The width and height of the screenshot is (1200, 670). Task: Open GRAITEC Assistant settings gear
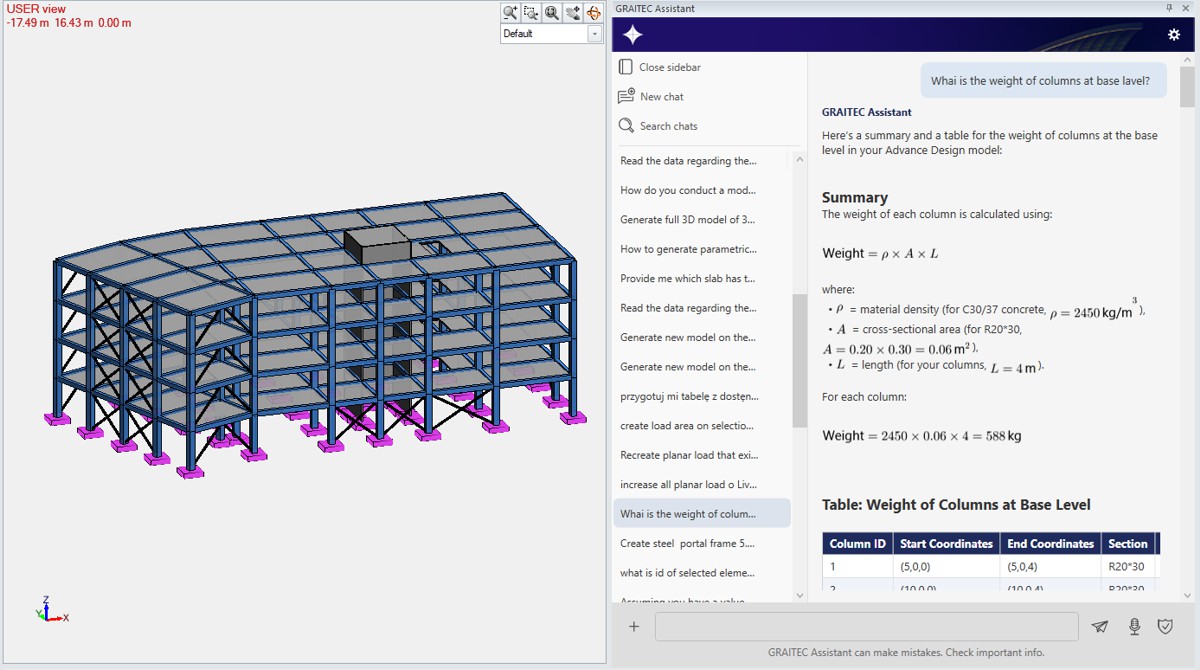[x=1174, y=35]
